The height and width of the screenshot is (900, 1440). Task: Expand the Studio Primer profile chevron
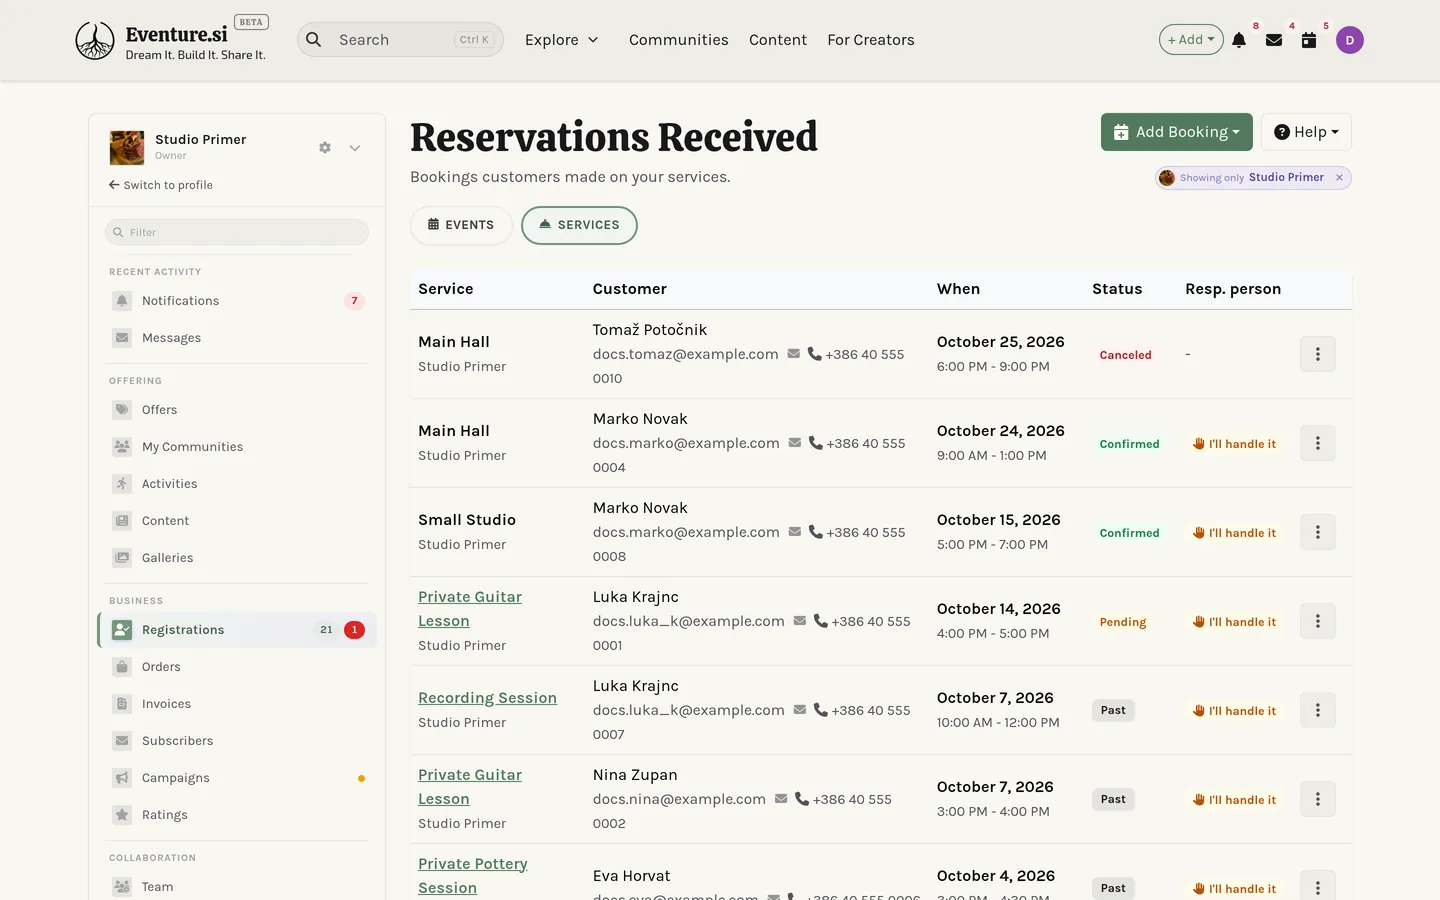coord(355,148)
